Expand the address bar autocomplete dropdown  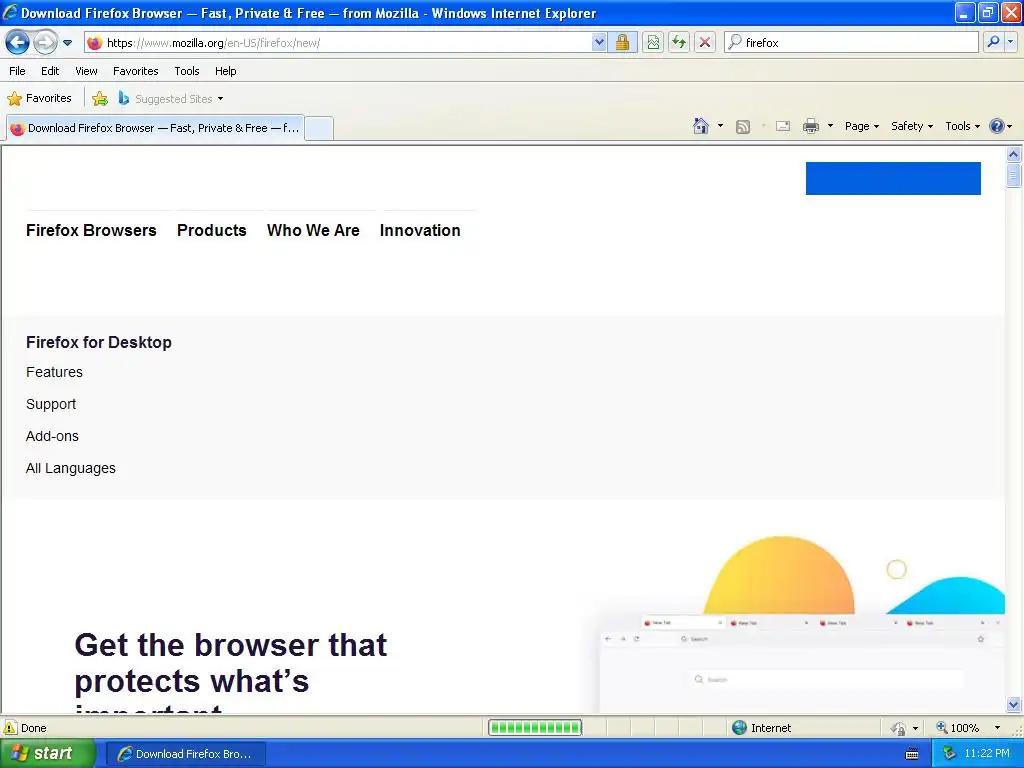click(599, 42)
